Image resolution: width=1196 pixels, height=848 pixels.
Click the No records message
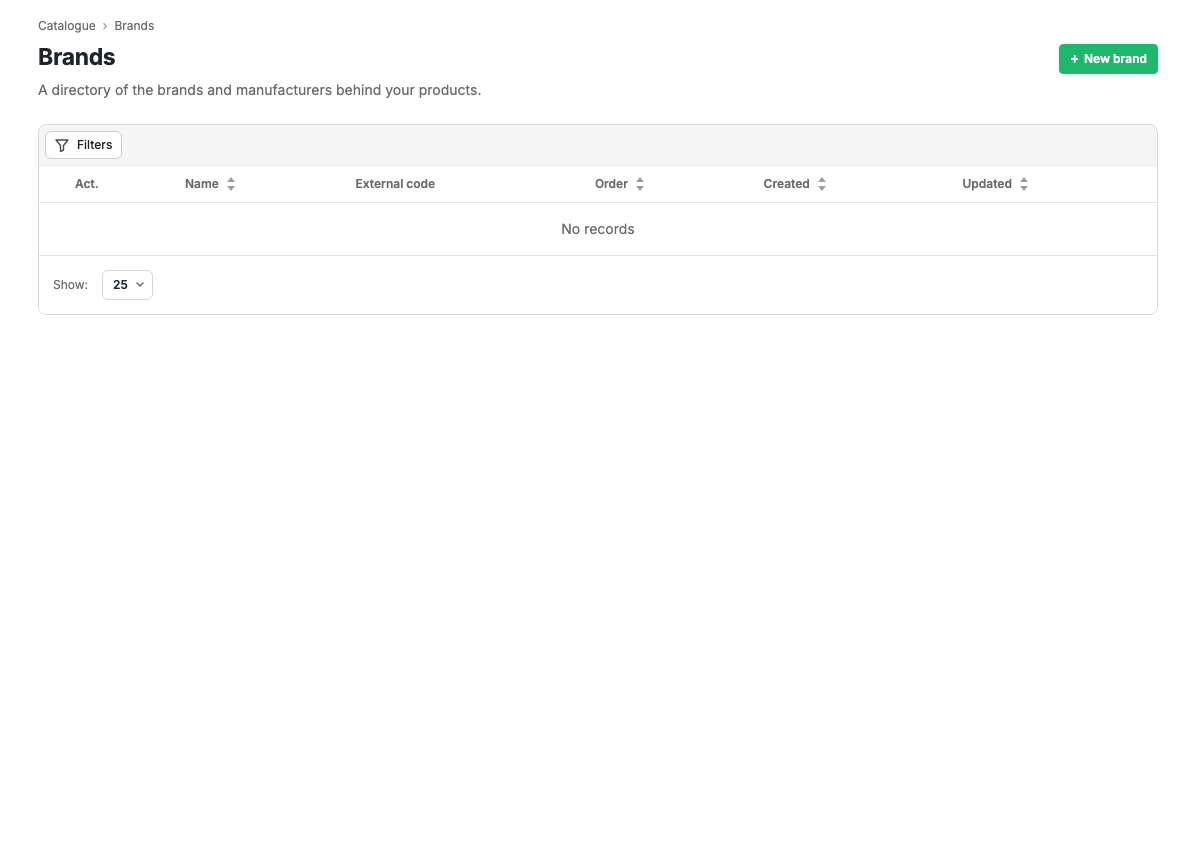pos(598,229)
